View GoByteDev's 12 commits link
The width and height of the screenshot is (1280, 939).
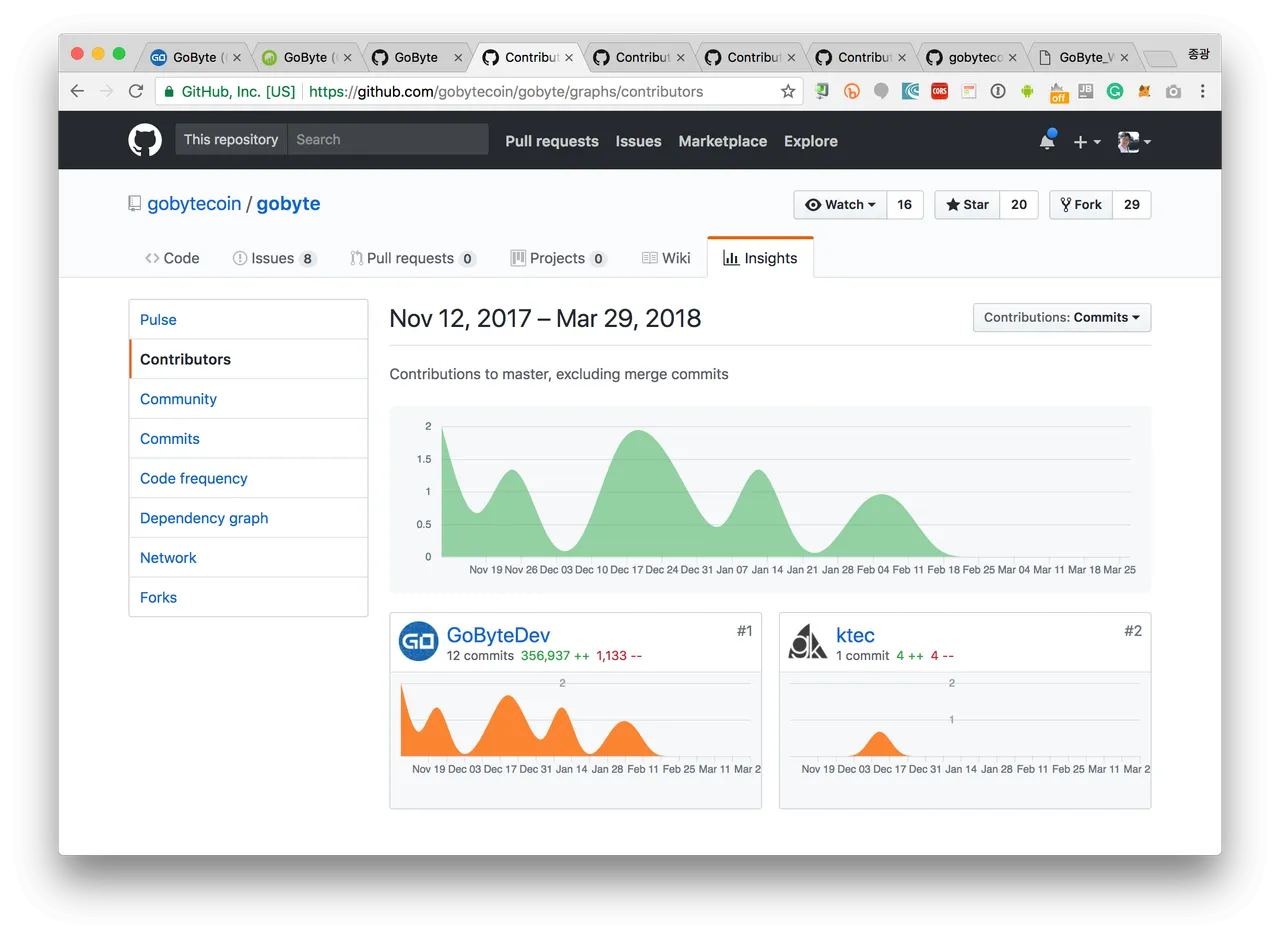(x=480, y=656)
